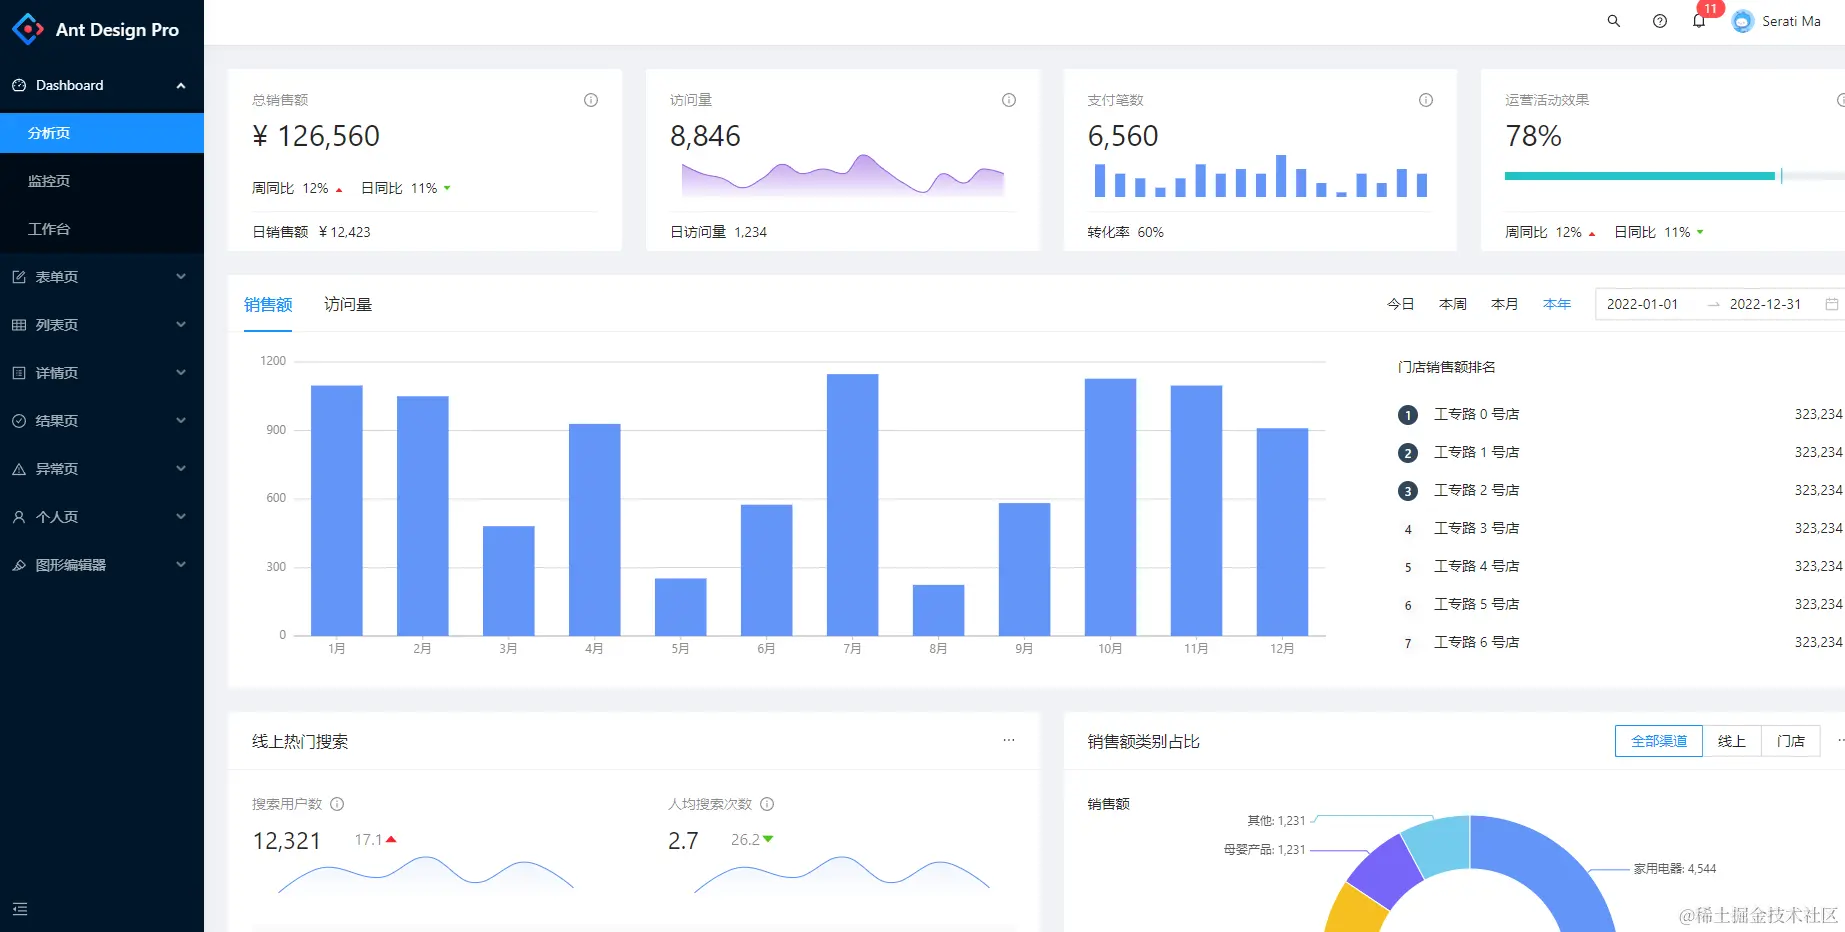Click the 异常页 warning icon

point(19,469)
